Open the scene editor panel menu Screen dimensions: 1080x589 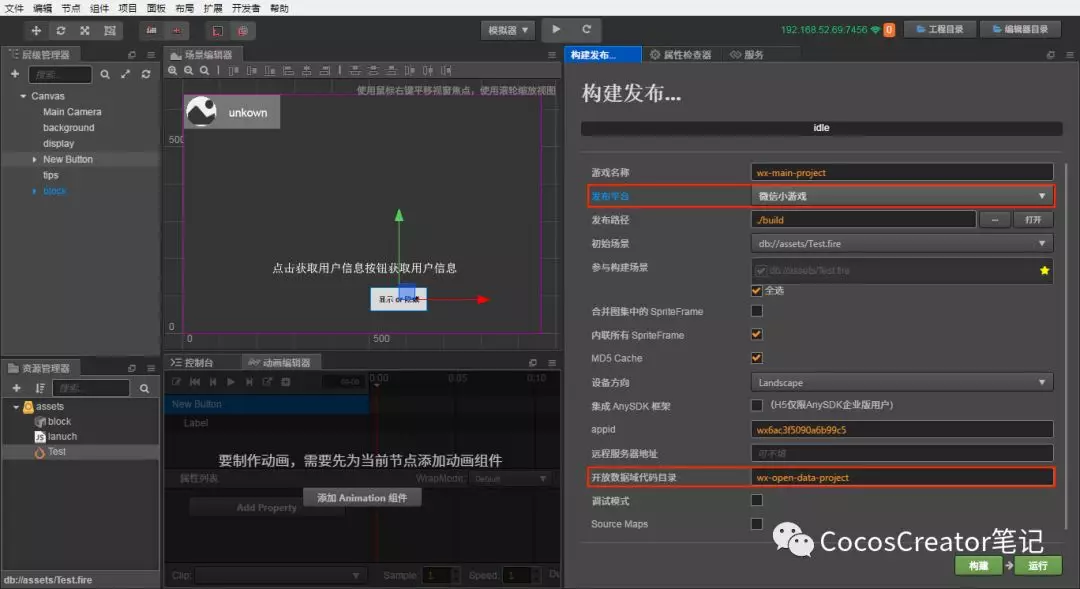pos(552,54)
